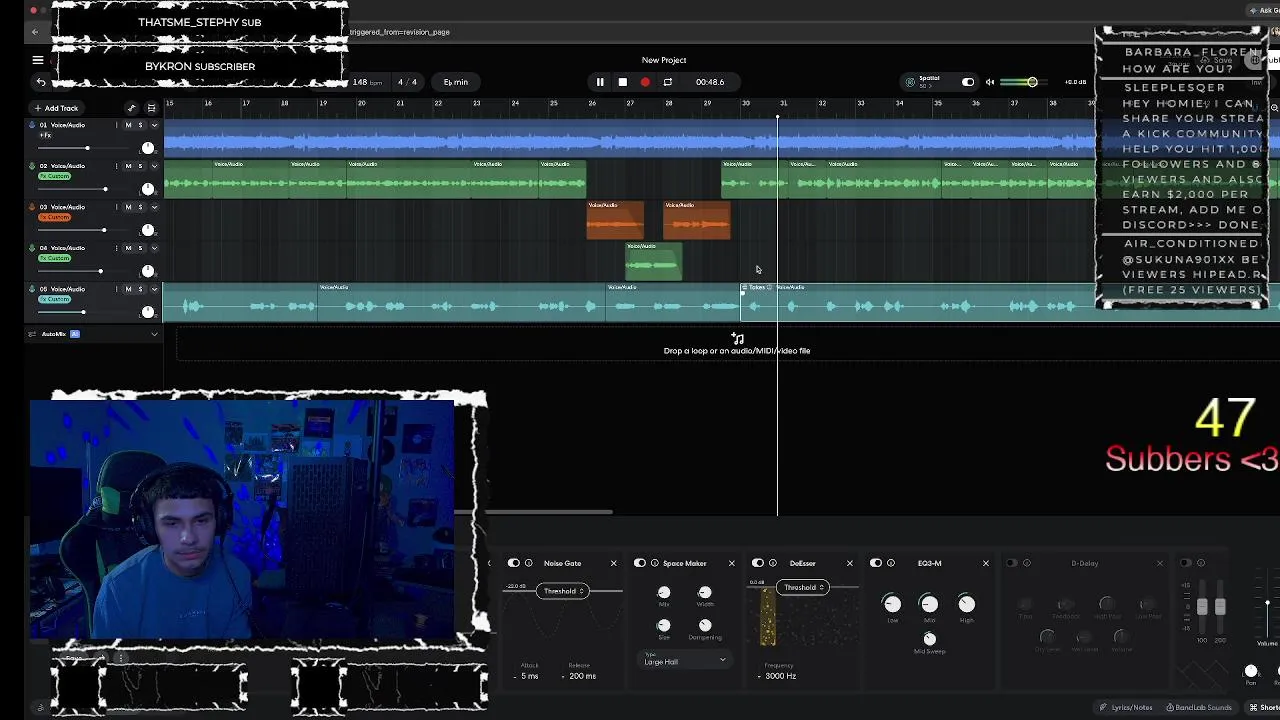Toggle the loop cycle button

[667, 82]
